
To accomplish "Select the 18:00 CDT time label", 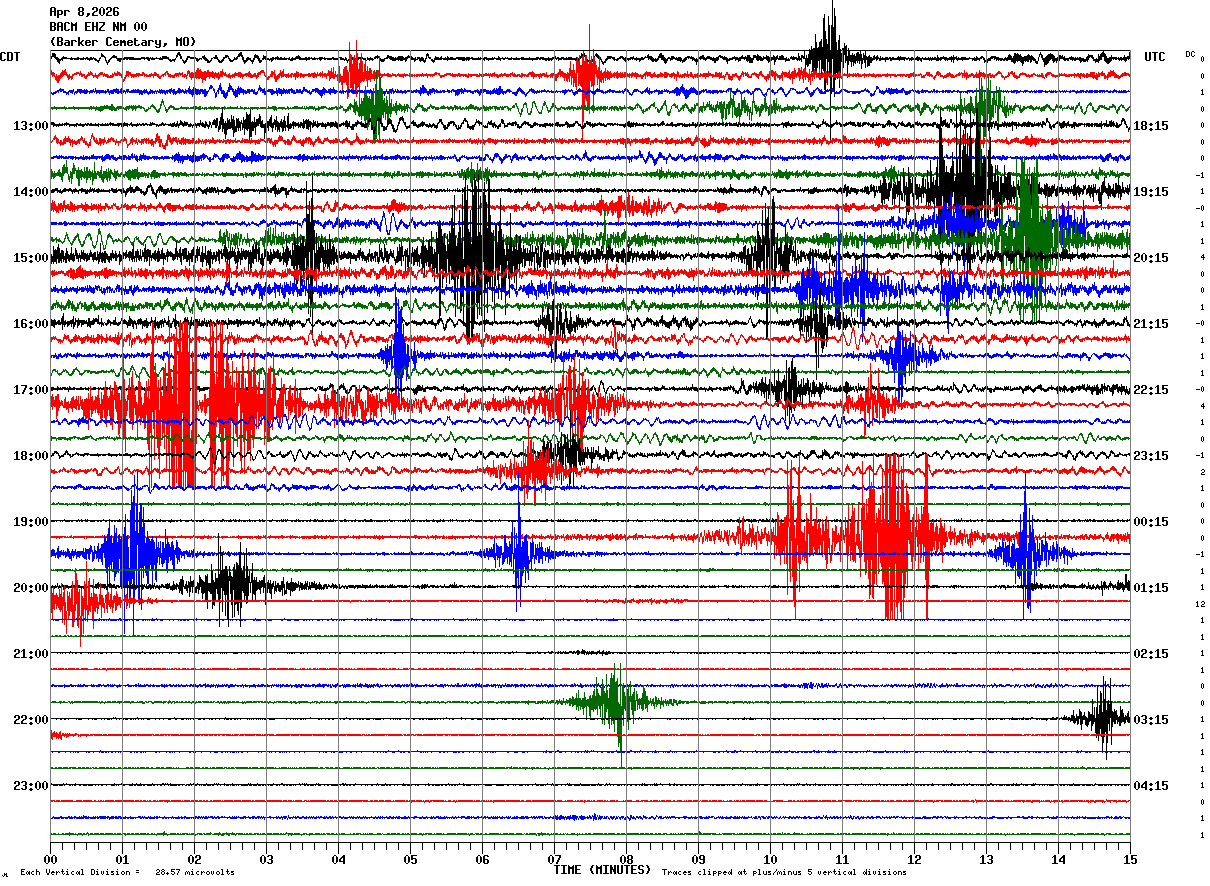I will tap(31, 456).
